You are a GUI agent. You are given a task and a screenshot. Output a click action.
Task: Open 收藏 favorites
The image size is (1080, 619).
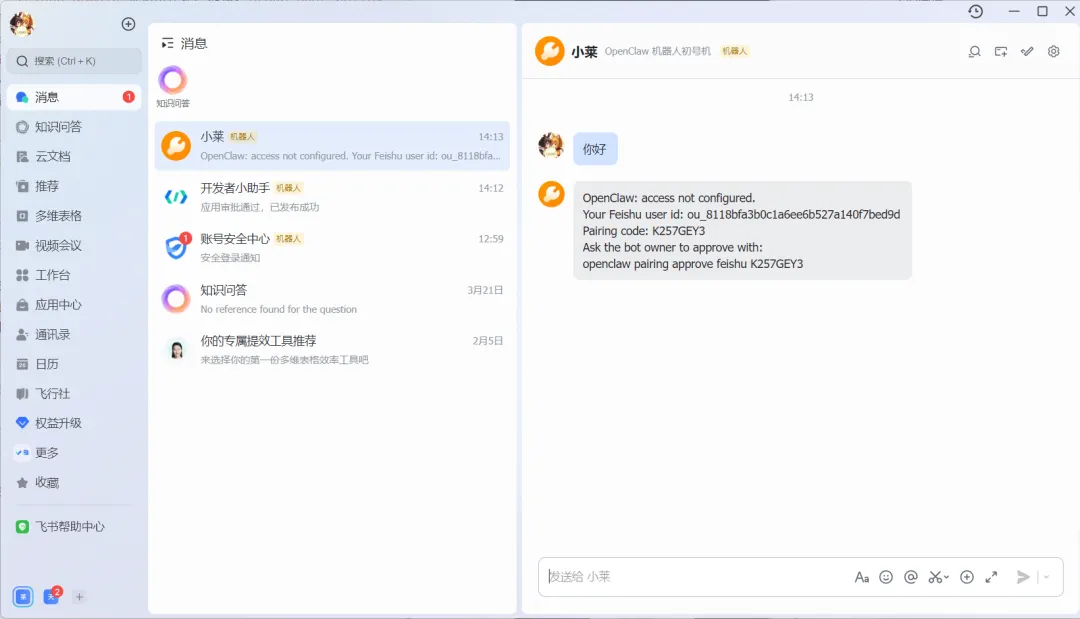74,482
